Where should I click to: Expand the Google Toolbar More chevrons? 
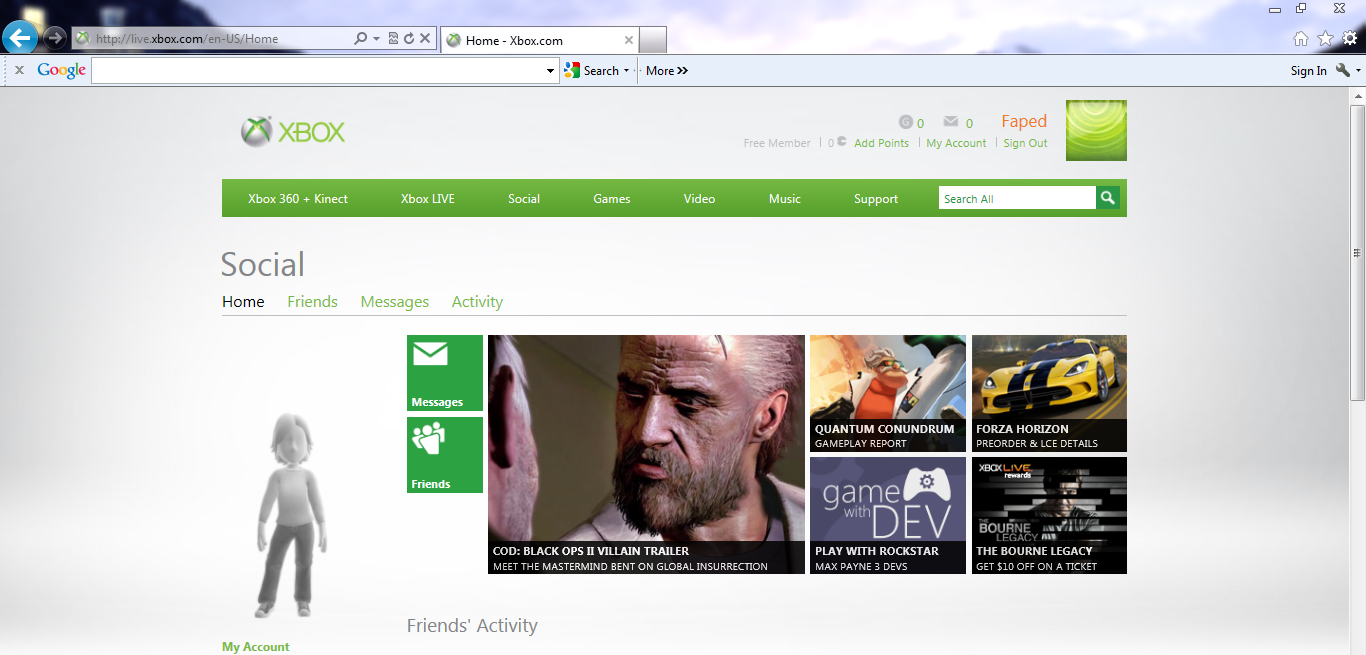point(667,70)
